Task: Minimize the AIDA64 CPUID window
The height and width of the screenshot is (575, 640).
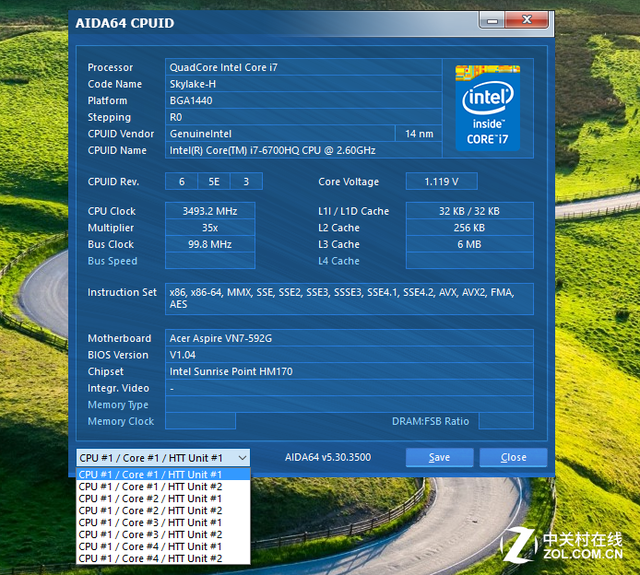Action: [x=492, y=20]
